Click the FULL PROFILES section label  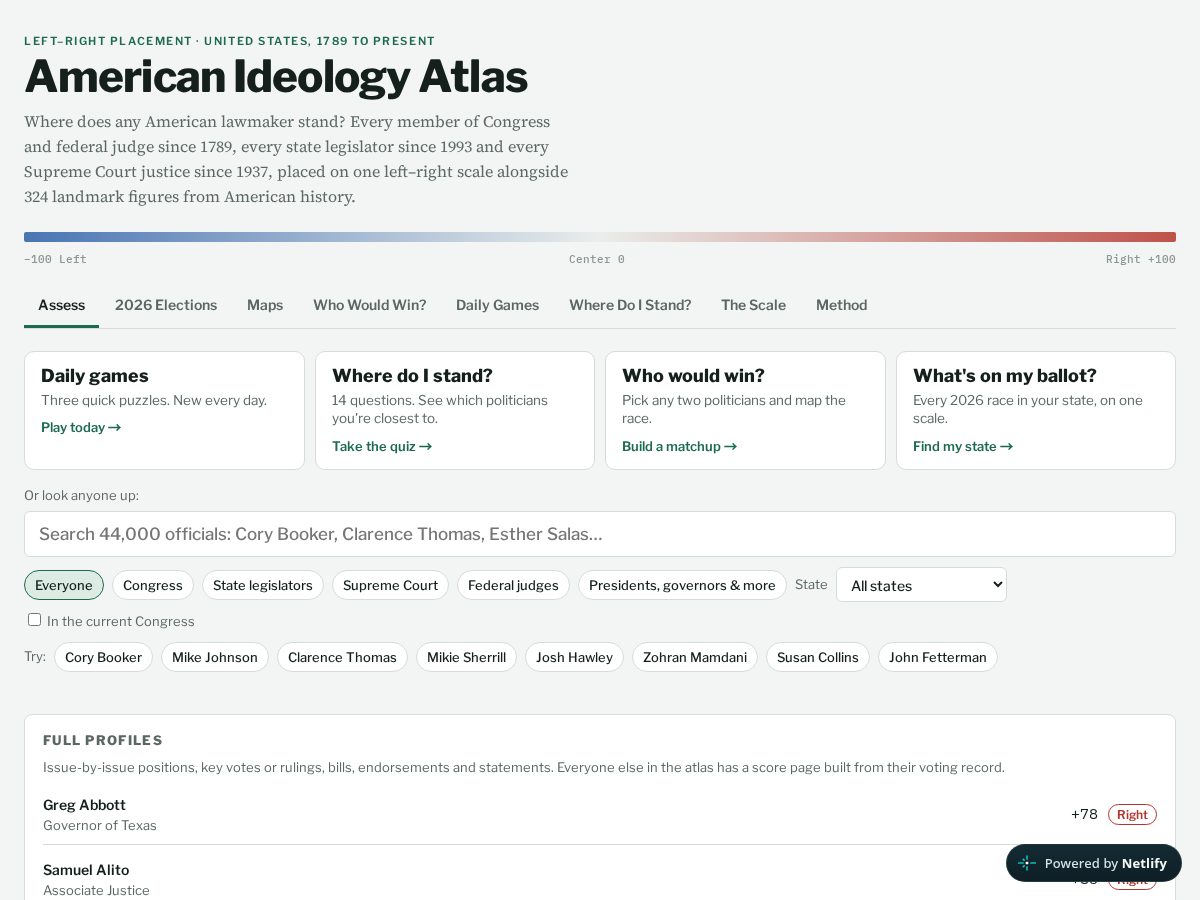coord(103,740)
